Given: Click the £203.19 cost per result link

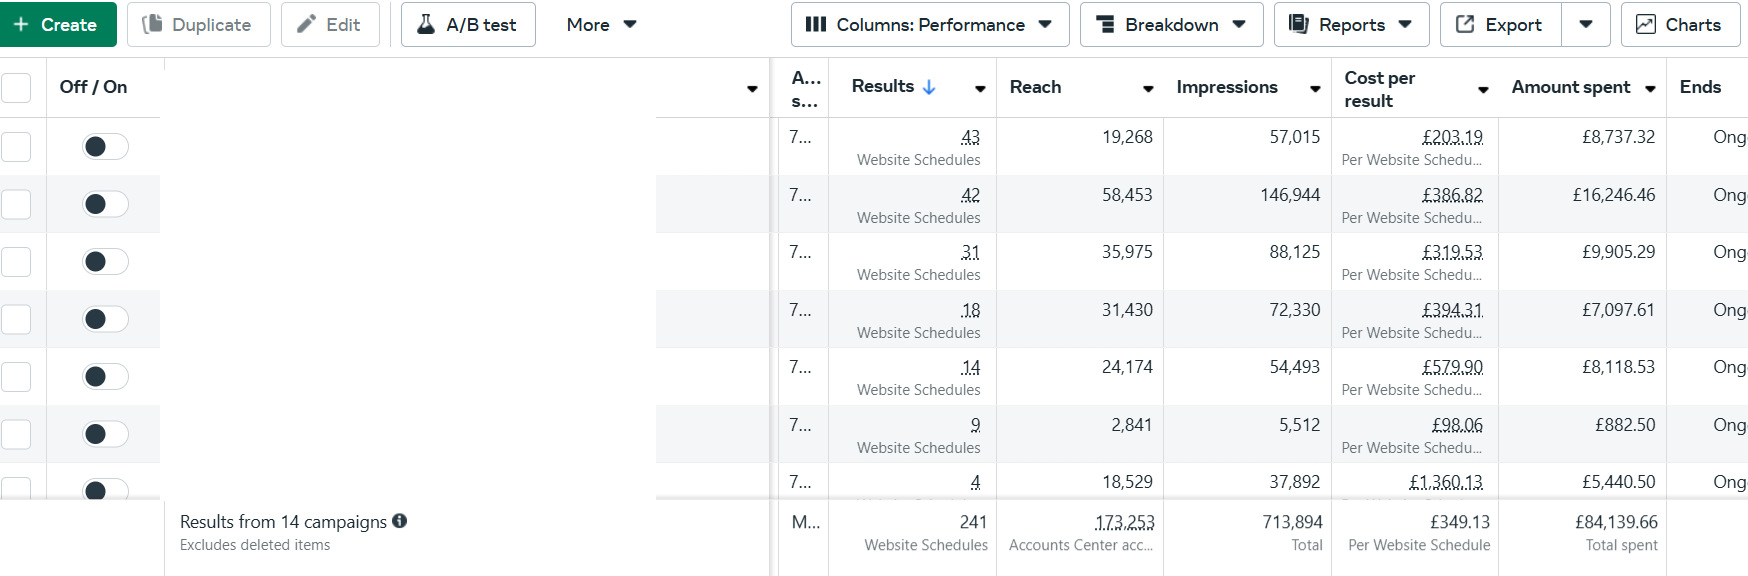Looking at the screenshot, I should (x=1452, y=137).
